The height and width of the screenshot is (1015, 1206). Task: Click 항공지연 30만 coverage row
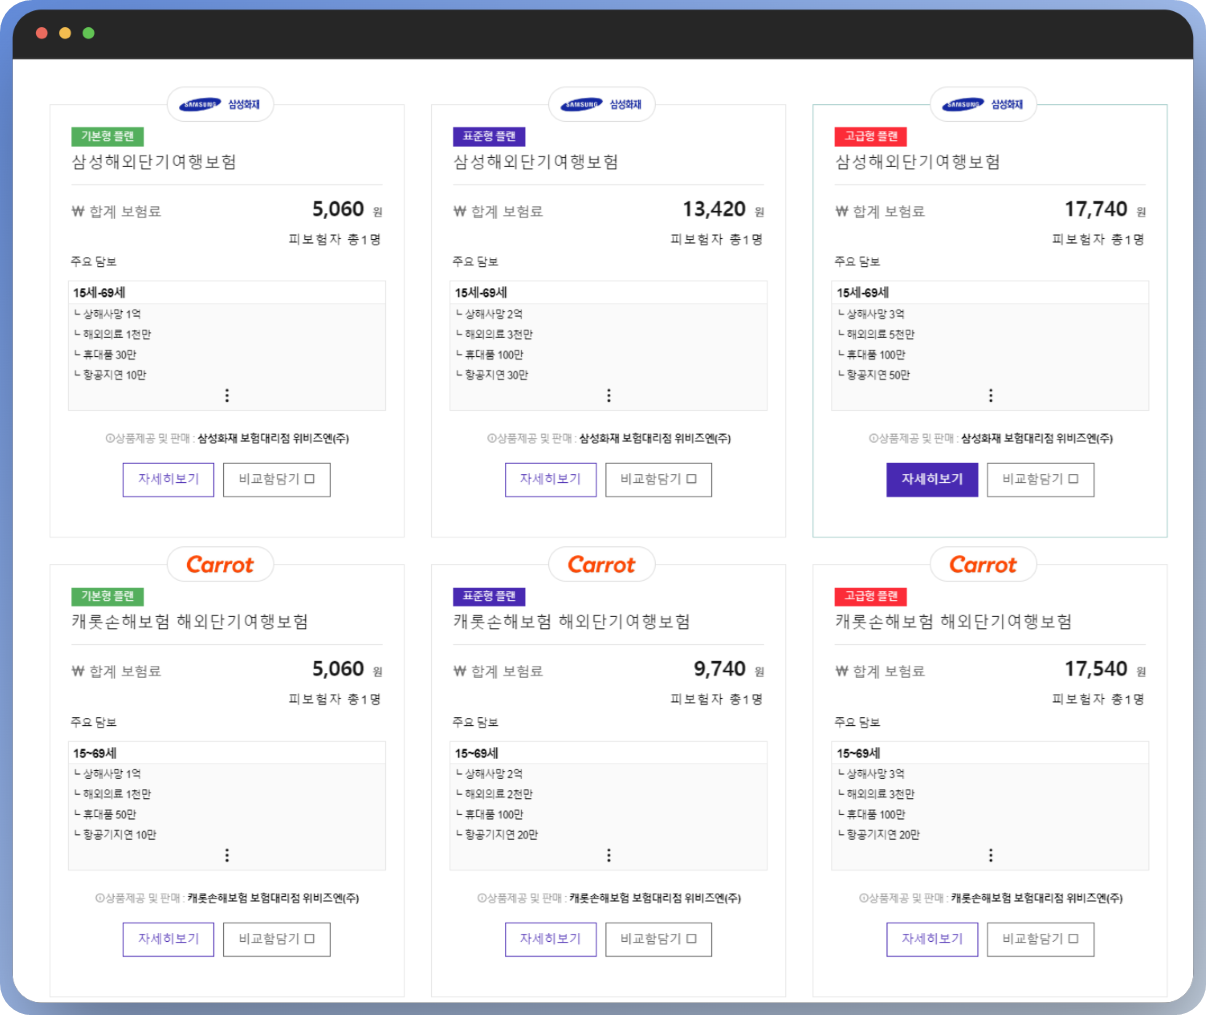[x=492, y=375]
